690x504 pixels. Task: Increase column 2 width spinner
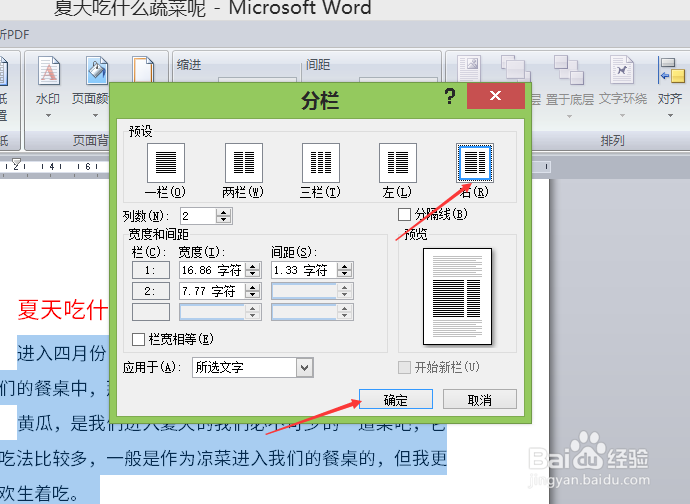pyautogui.click(x=253, y=287)
